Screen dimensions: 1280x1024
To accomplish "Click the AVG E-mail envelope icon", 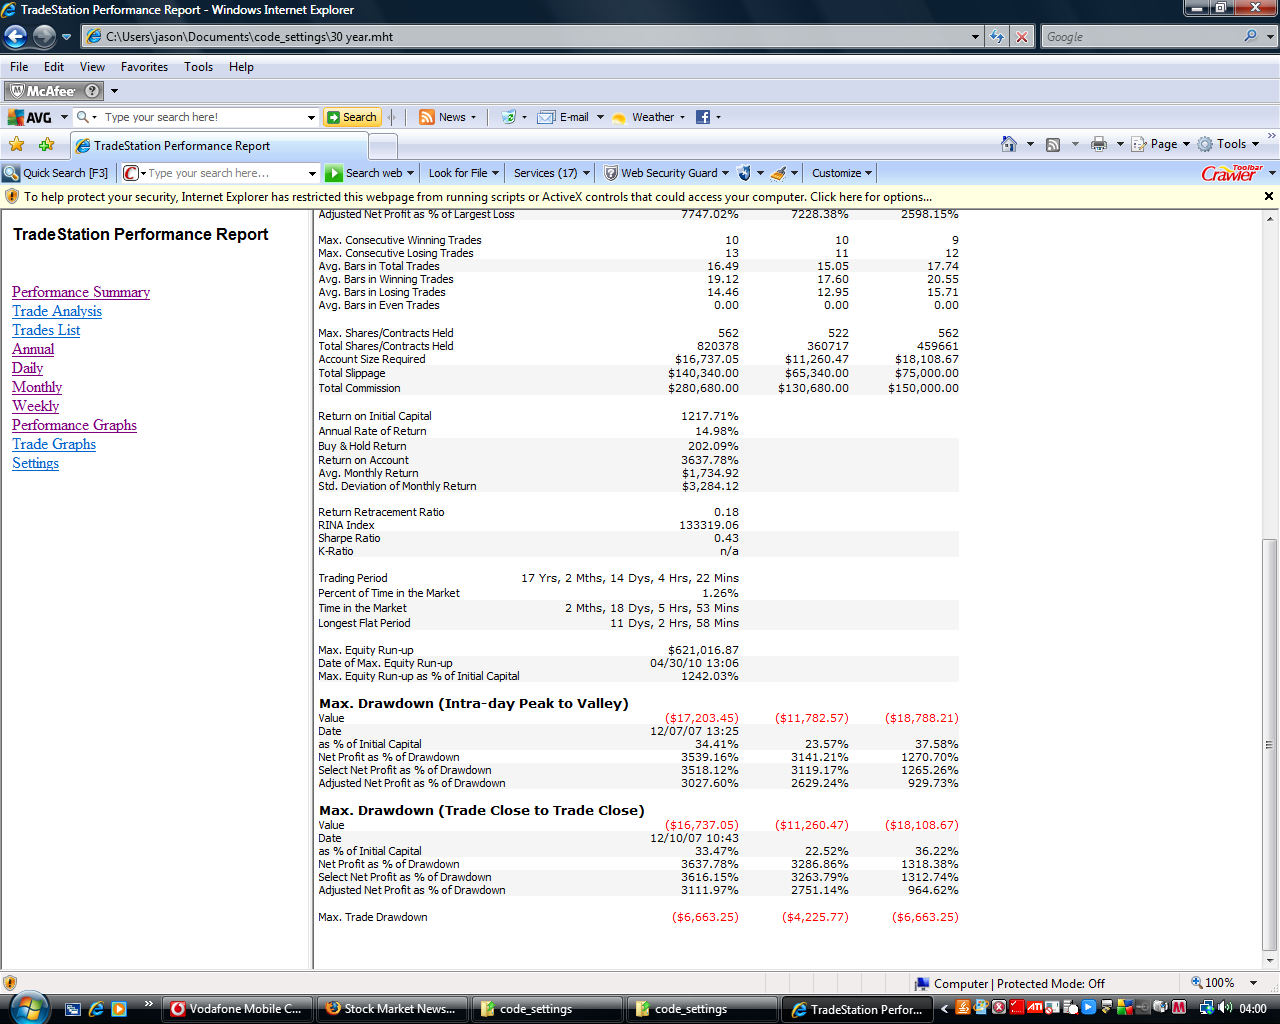I will pyautogui.click(x=546, y=117).
